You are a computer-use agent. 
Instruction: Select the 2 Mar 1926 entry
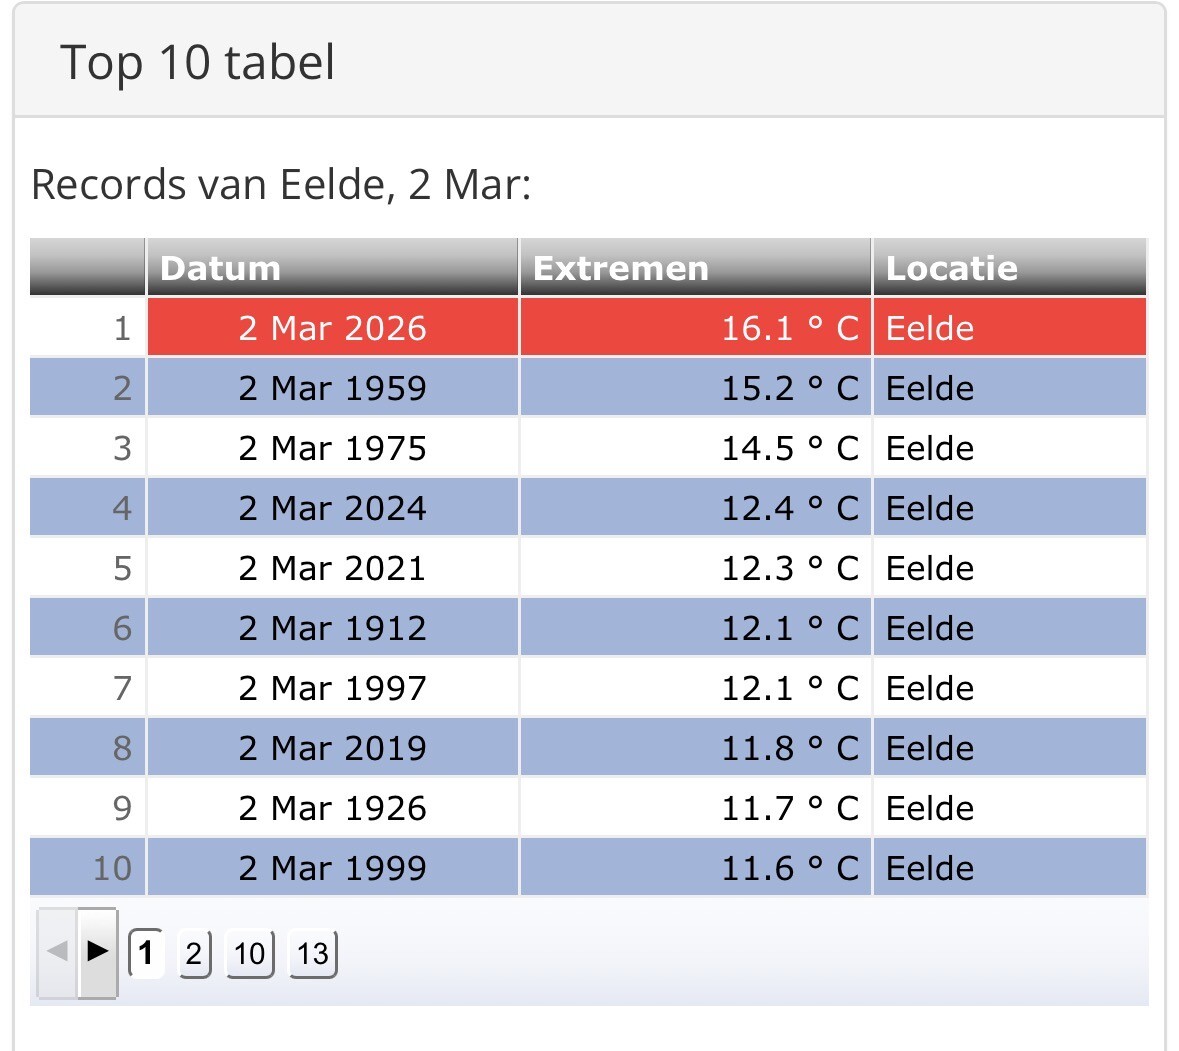[332, 808]
